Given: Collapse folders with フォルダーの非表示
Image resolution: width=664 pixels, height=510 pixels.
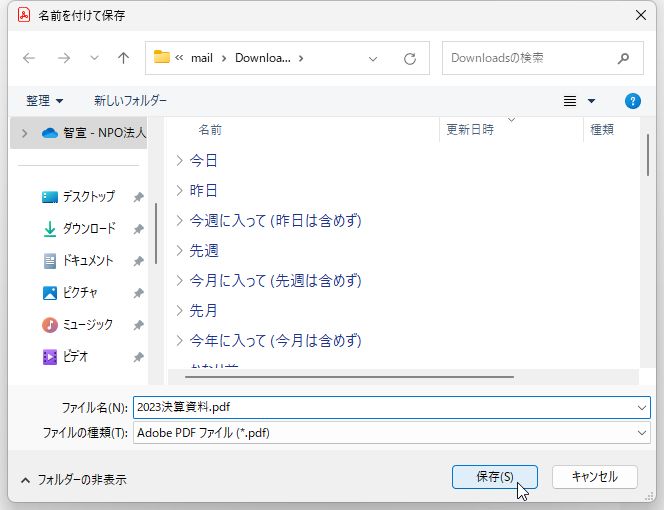Looking at the screenshot, I should [x=74, y=480].
